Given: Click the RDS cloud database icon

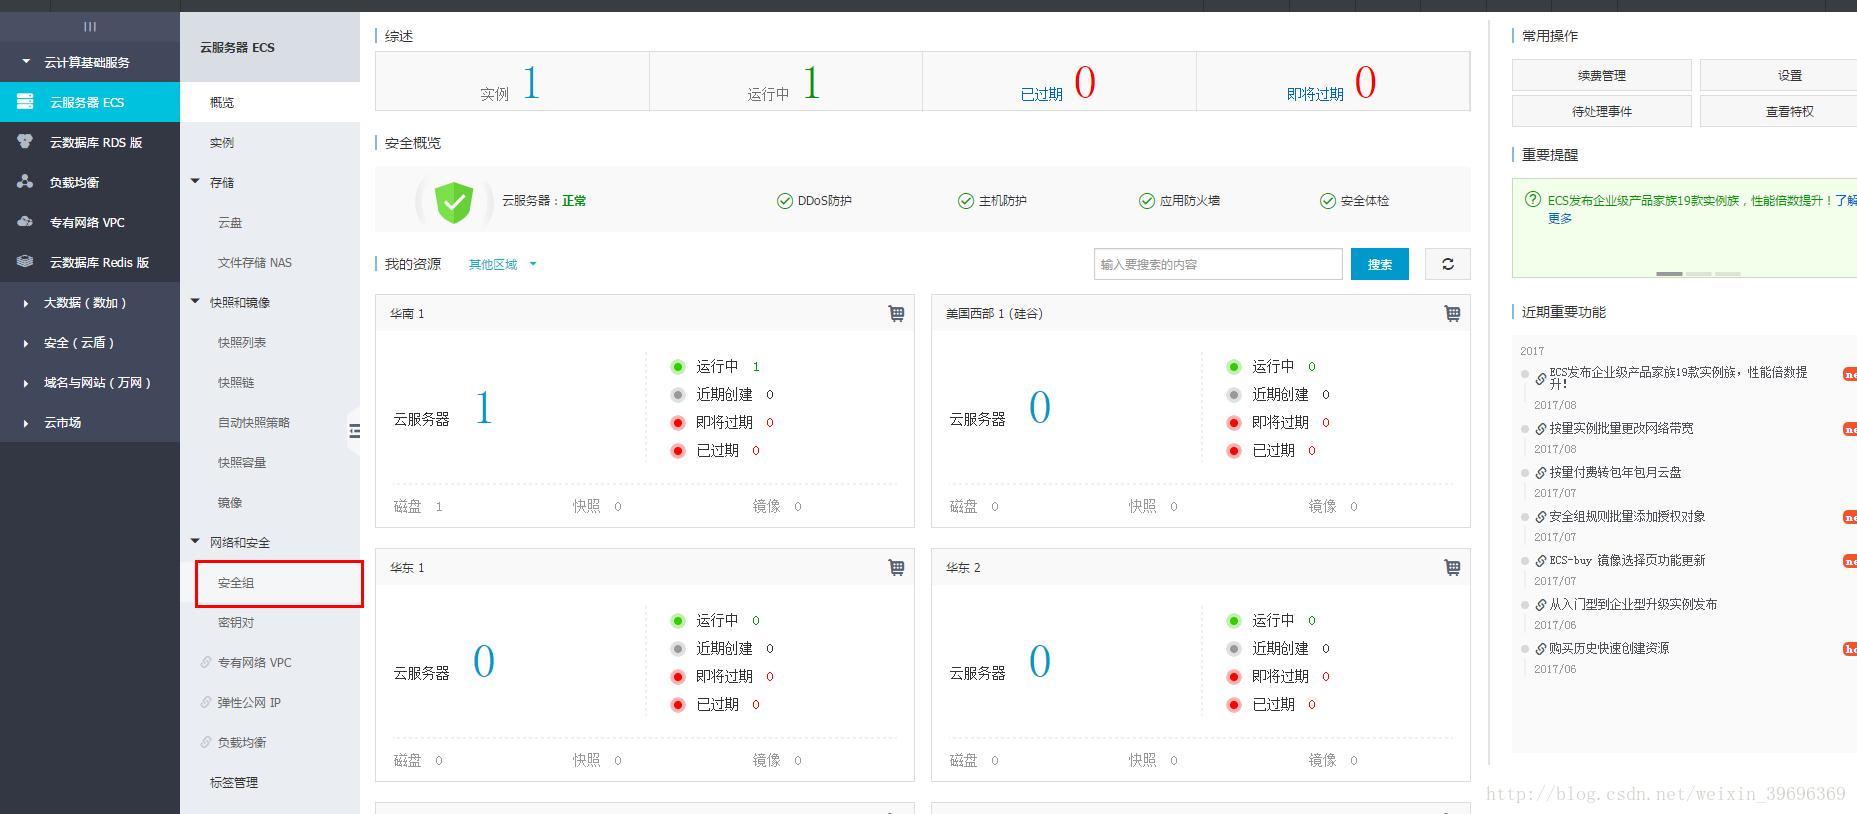Looking at the screenshot, I should [25, 142].
